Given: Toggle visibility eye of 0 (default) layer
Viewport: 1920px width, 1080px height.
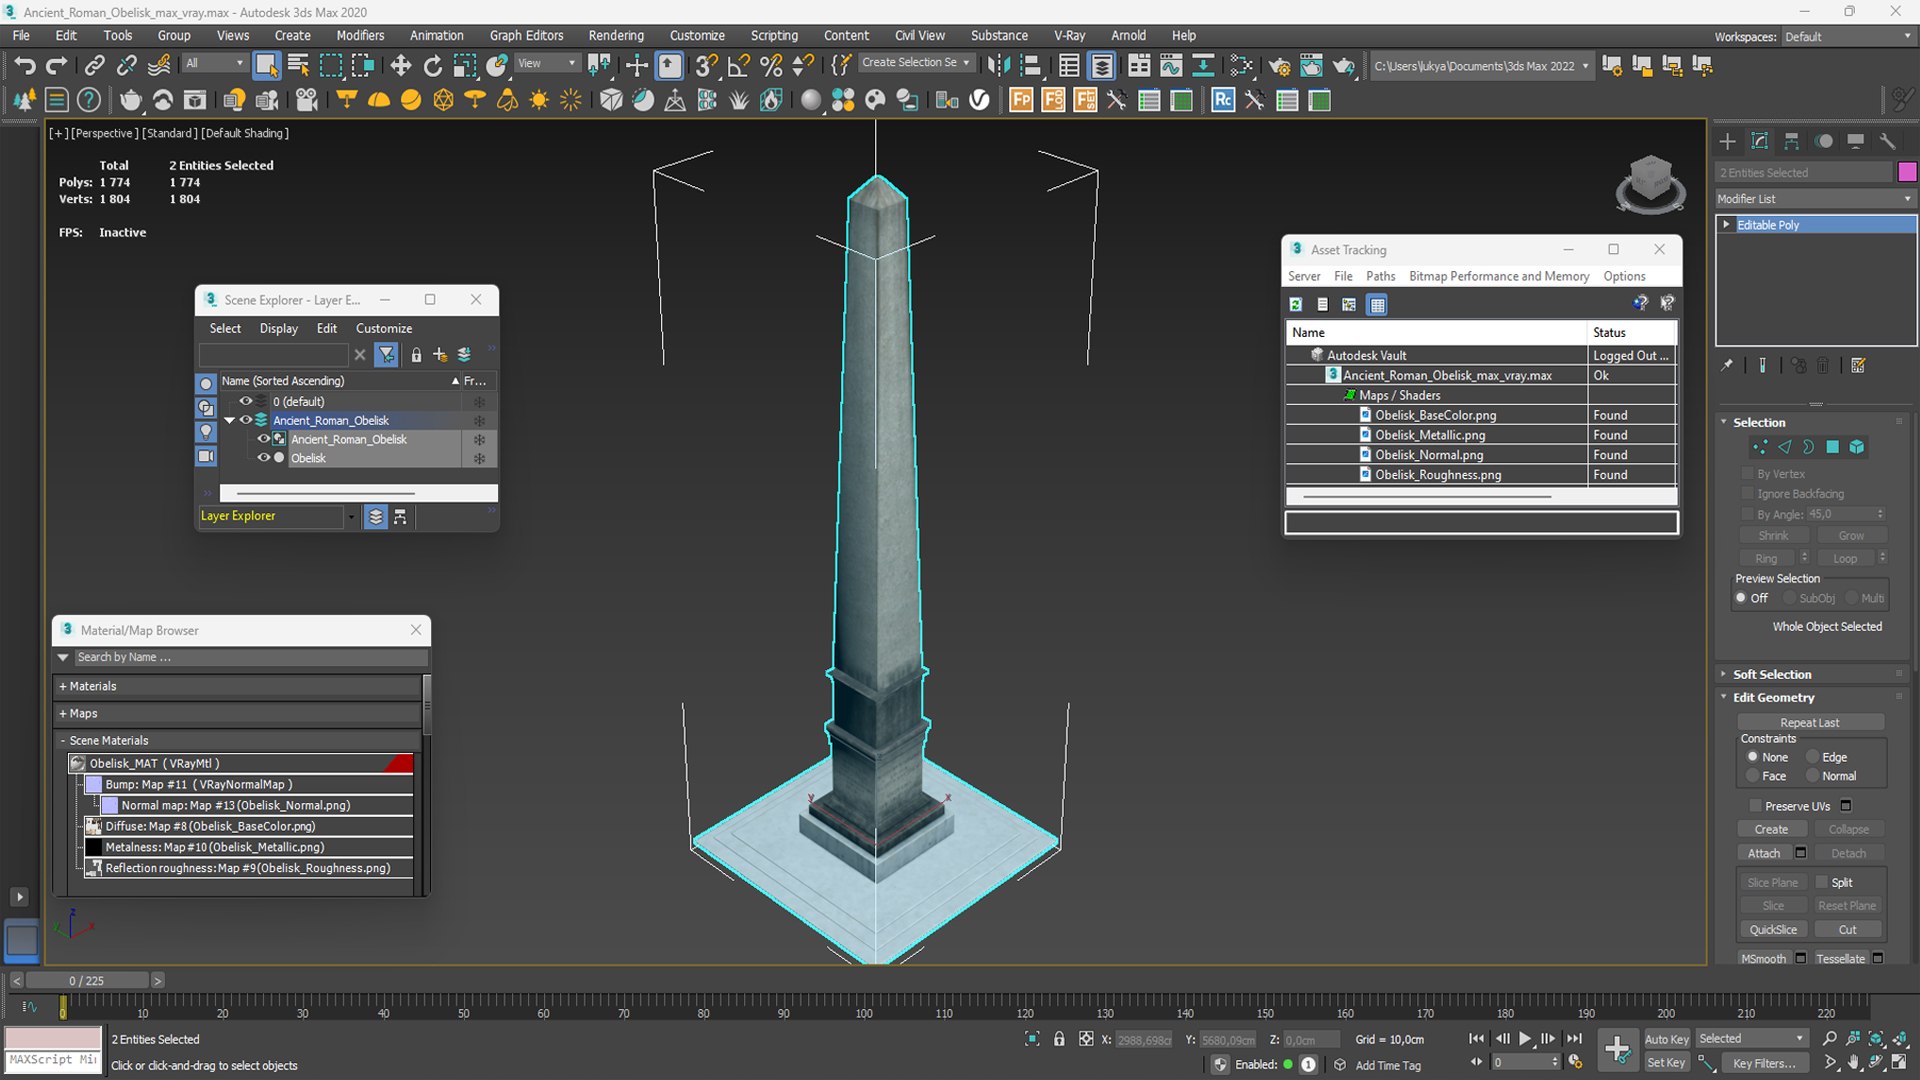Looking at the screenshot, I should point(246,401).
